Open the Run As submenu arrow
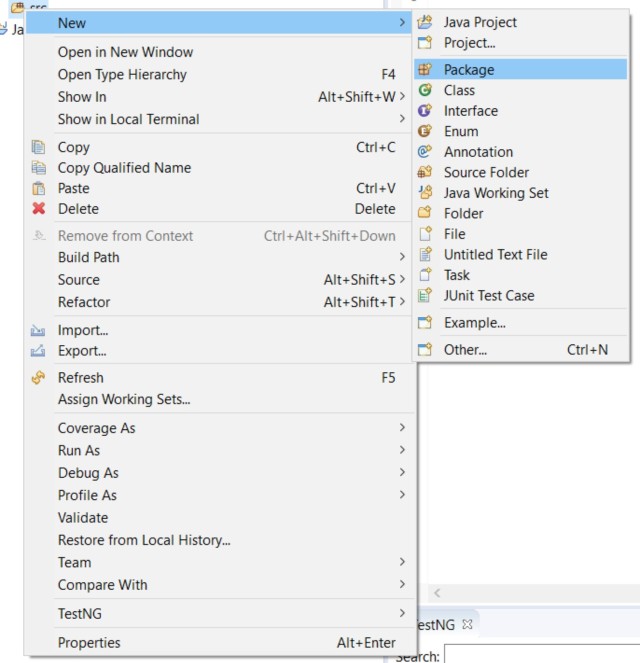Image resolution: width=640 pixels, height=663 pixels. (402, 451)
